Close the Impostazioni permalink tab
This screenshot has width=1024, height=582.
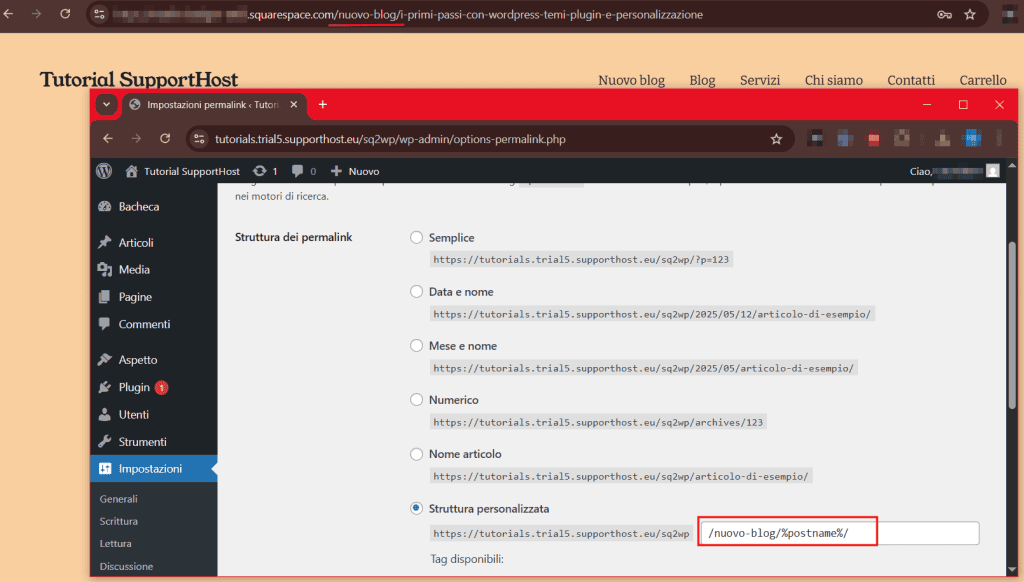pyautogui.click(x=294, y=105)
